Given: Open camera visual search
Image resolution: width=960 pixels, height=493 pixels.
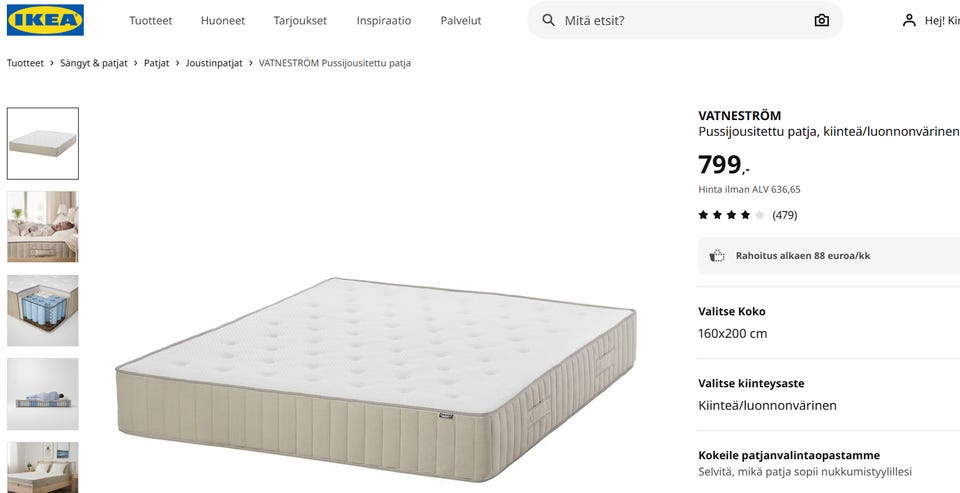Looking at the screenshot, I should click(x=821, y=20).
